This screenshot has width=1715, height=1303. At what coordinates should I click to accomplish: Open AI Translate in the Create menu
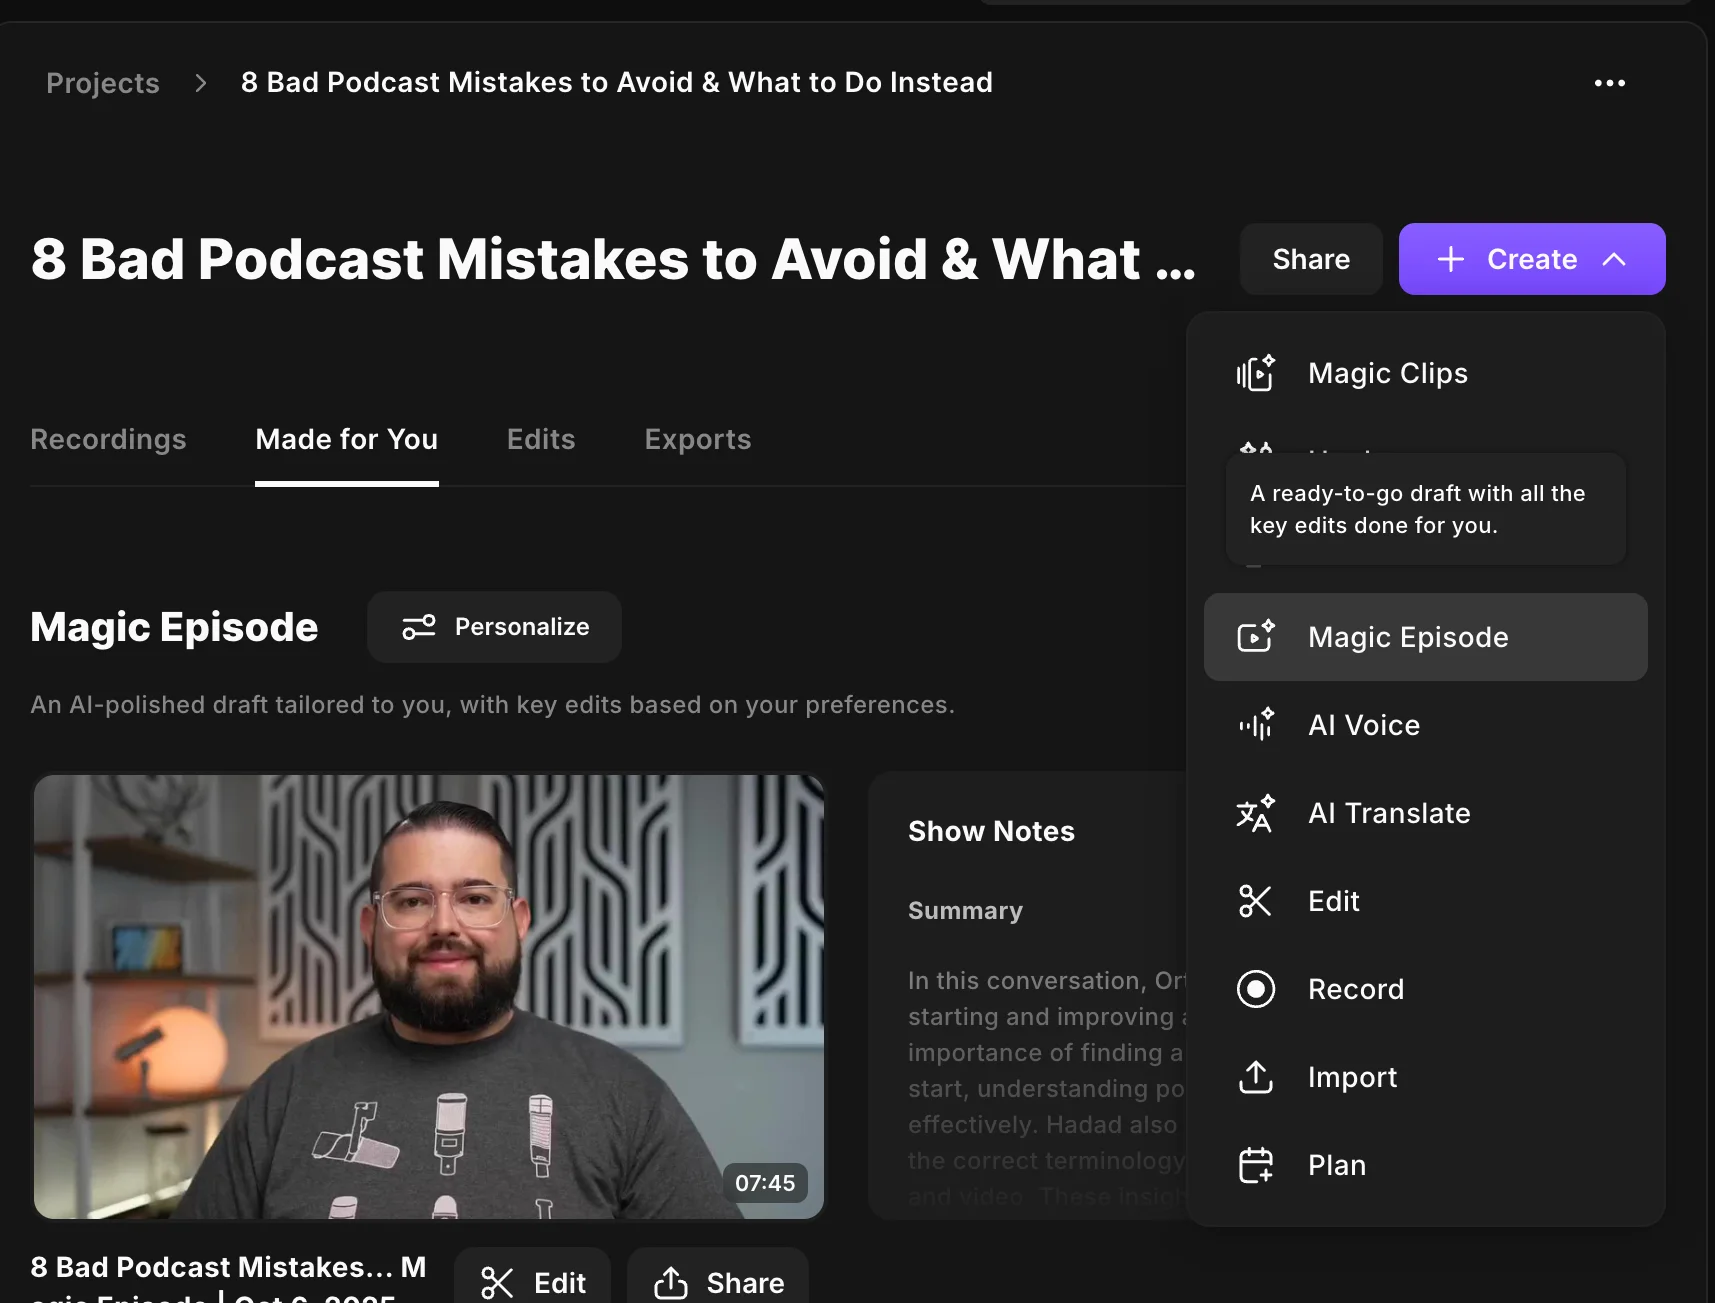click(1389, 813)
